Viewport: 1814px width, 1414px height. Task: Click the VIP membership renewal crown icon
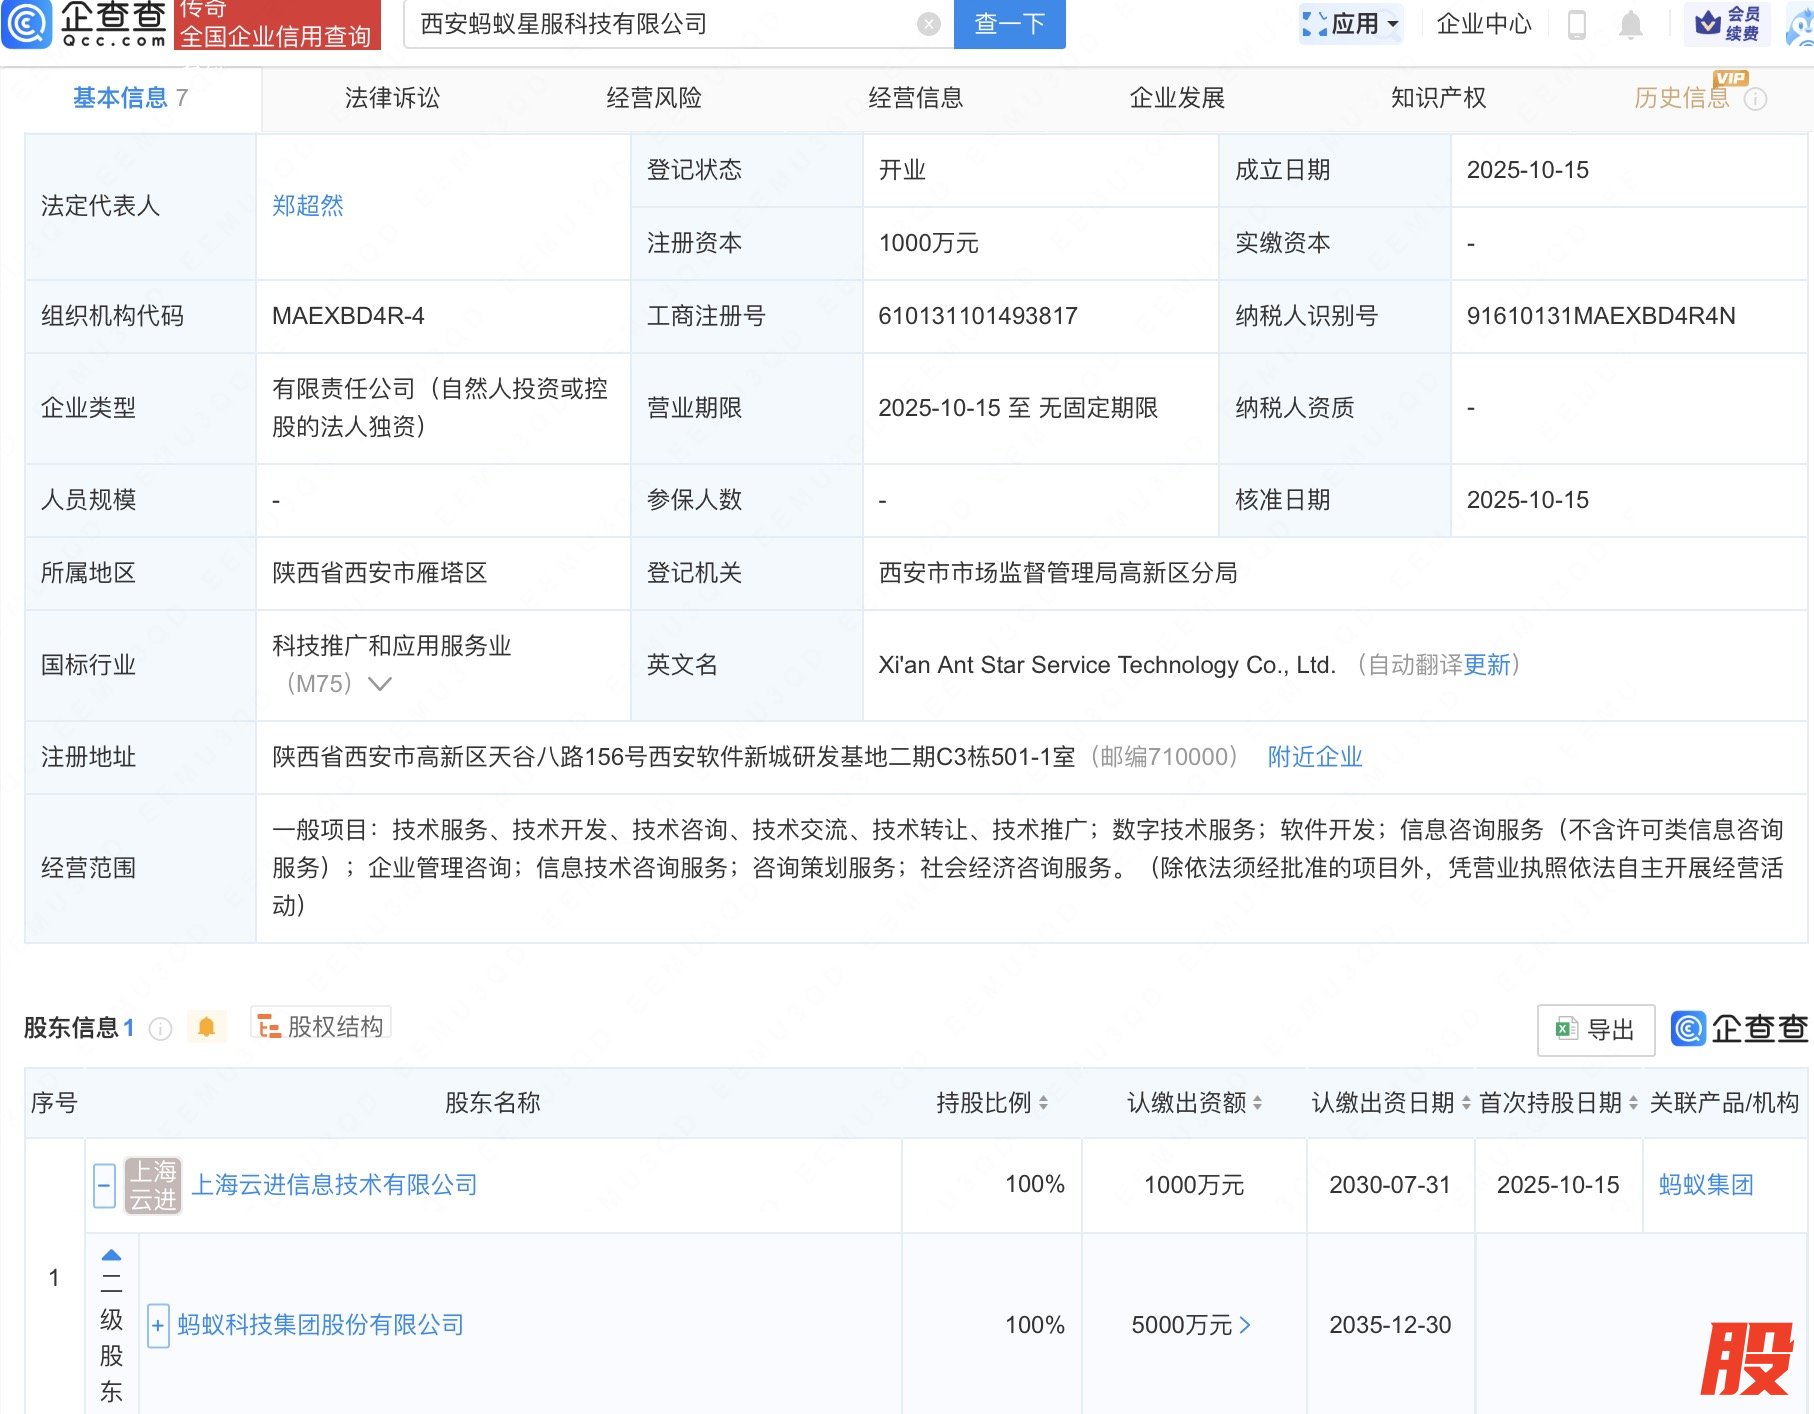(x=1708, y=24)
